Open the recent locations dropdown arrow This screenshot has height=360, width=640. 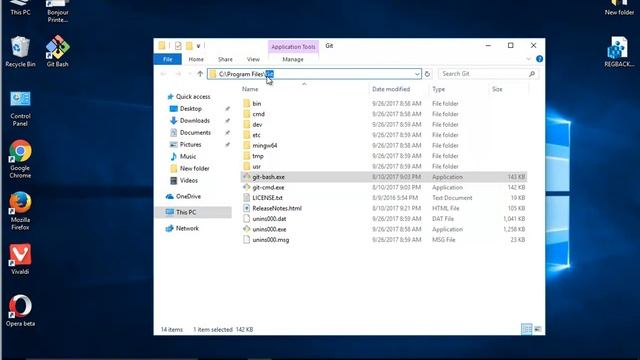(x=190, y=74)
